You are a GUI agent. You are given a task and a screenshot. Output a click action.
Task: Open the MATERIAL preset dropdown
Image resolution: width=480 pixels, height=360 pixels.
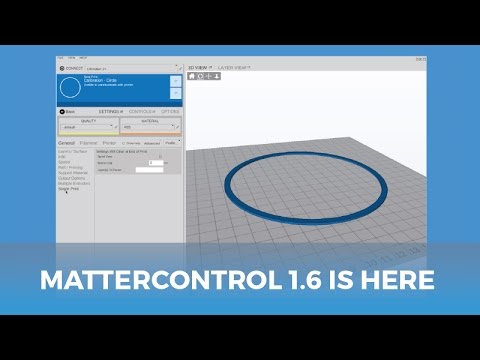coord(148,127)
